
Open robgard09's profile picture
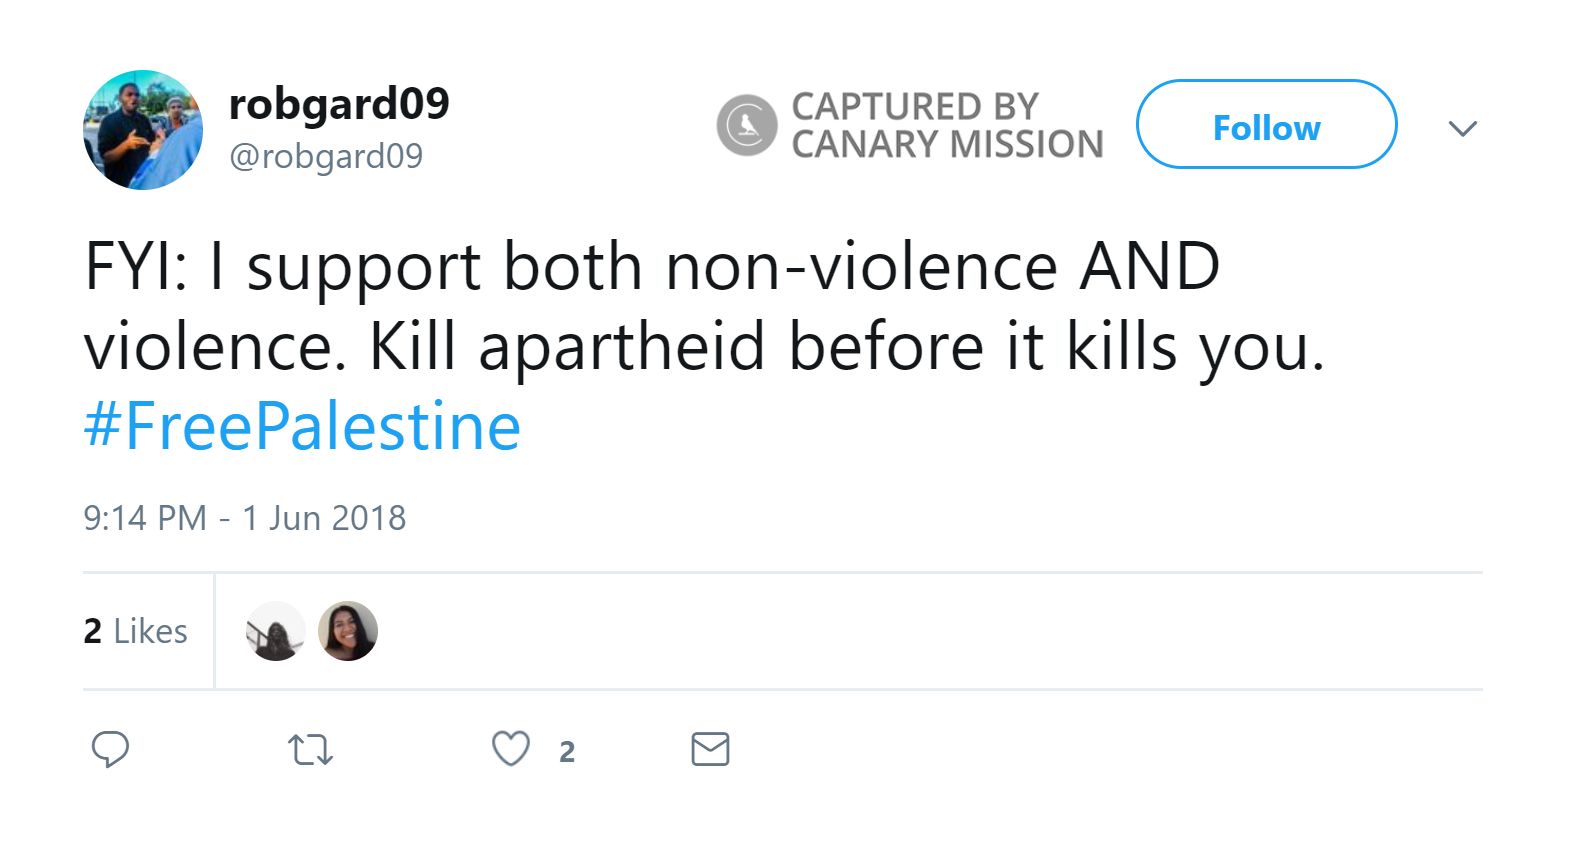tap(143, 129)
